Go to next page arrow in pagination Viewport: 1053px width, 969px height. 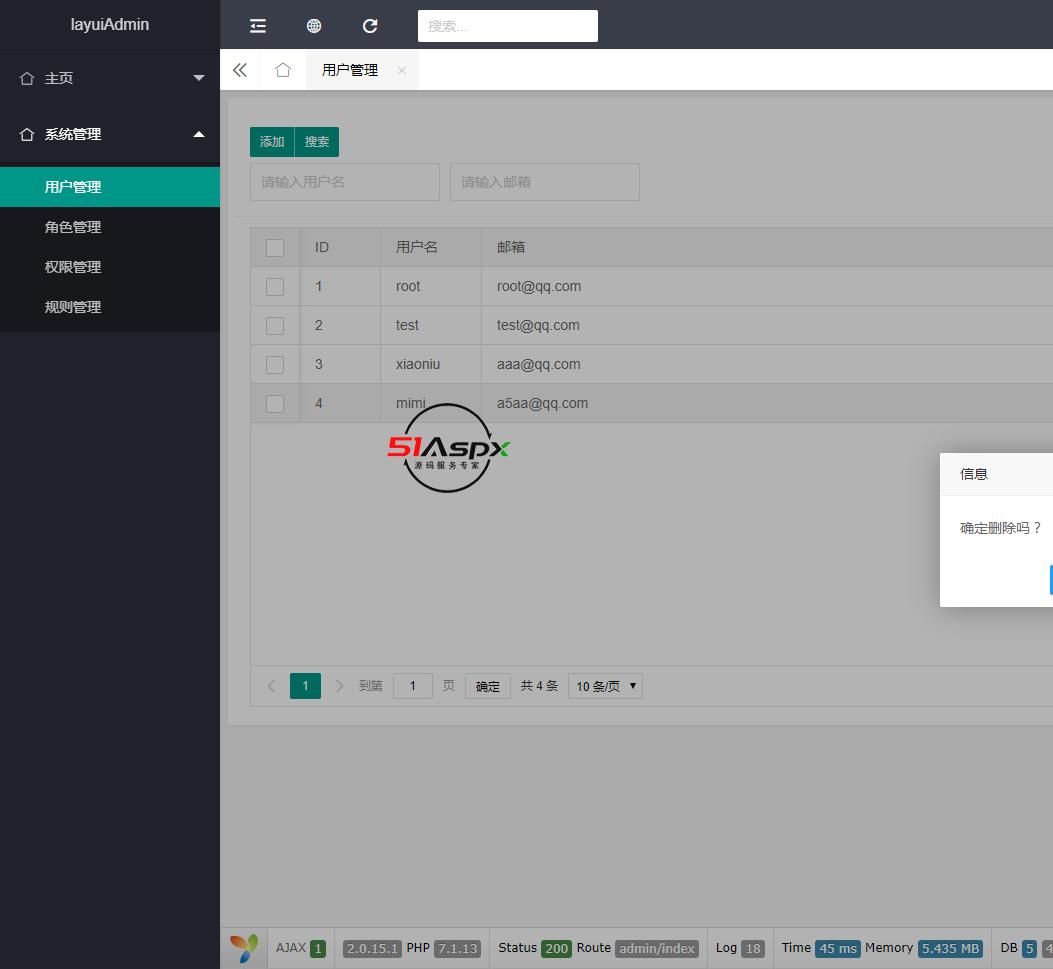pyautogui.click(x=339, y=686)
